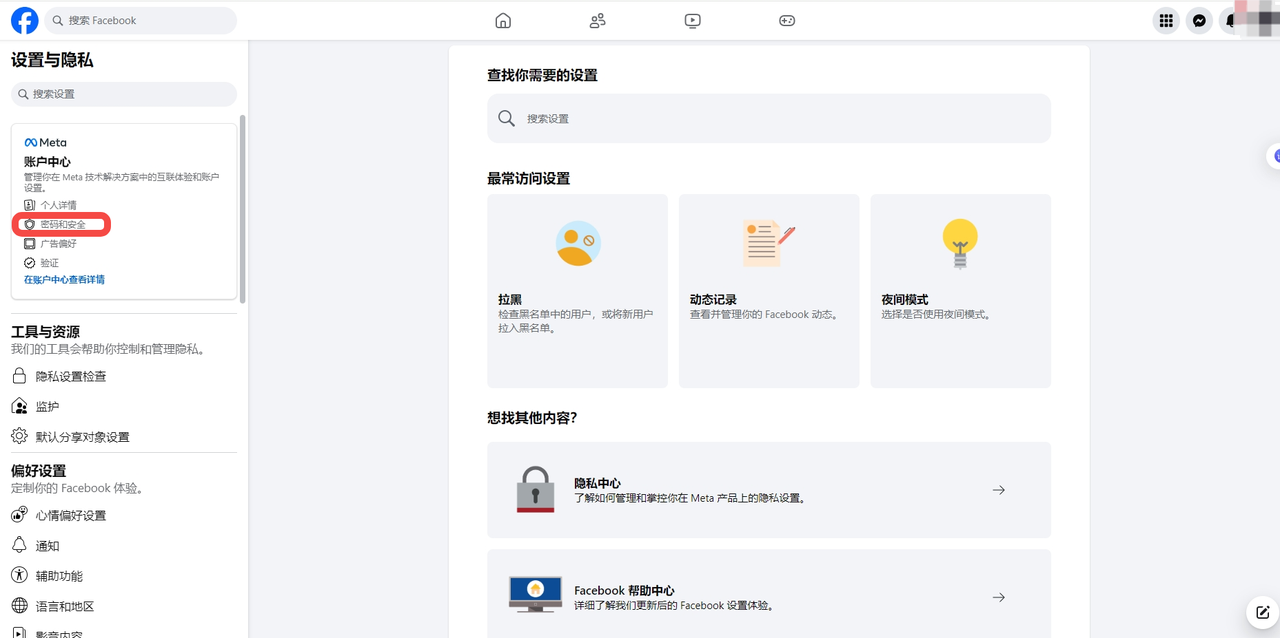Click the 动态记录 document illustration

point(769,243)
